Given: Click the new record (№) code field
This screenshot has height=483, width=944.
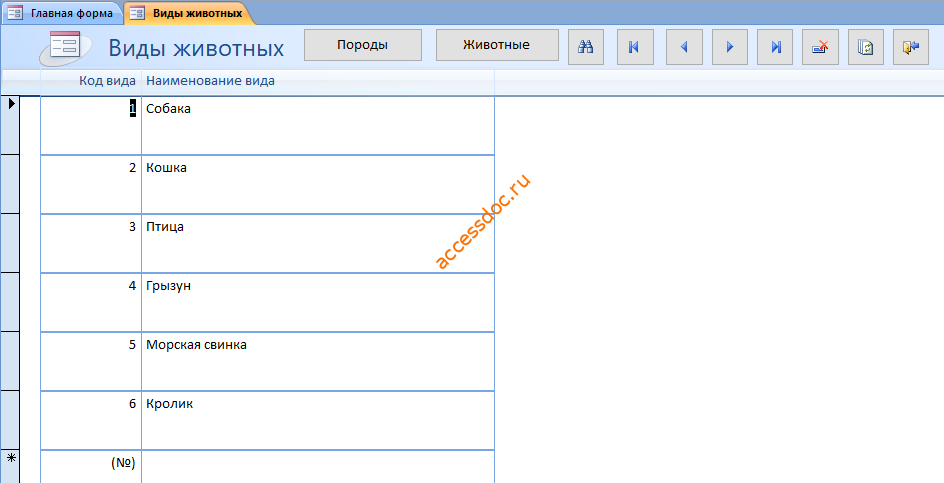Looking at the screenshot, I should [x=91, y=467].
